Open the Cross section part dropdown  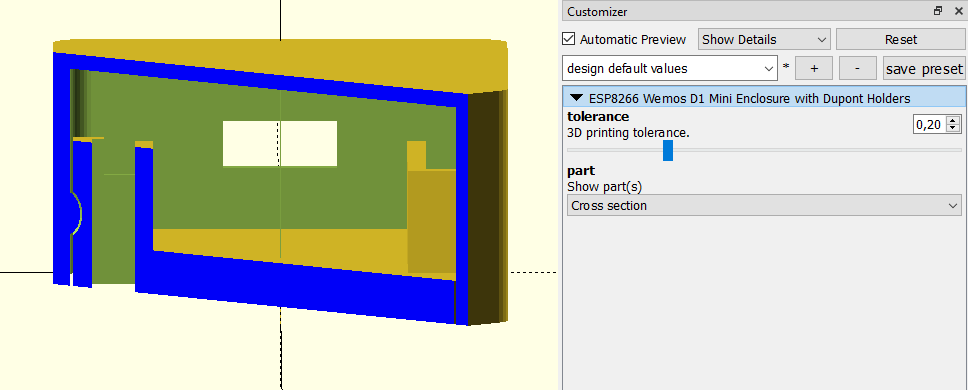click(764, 205)
